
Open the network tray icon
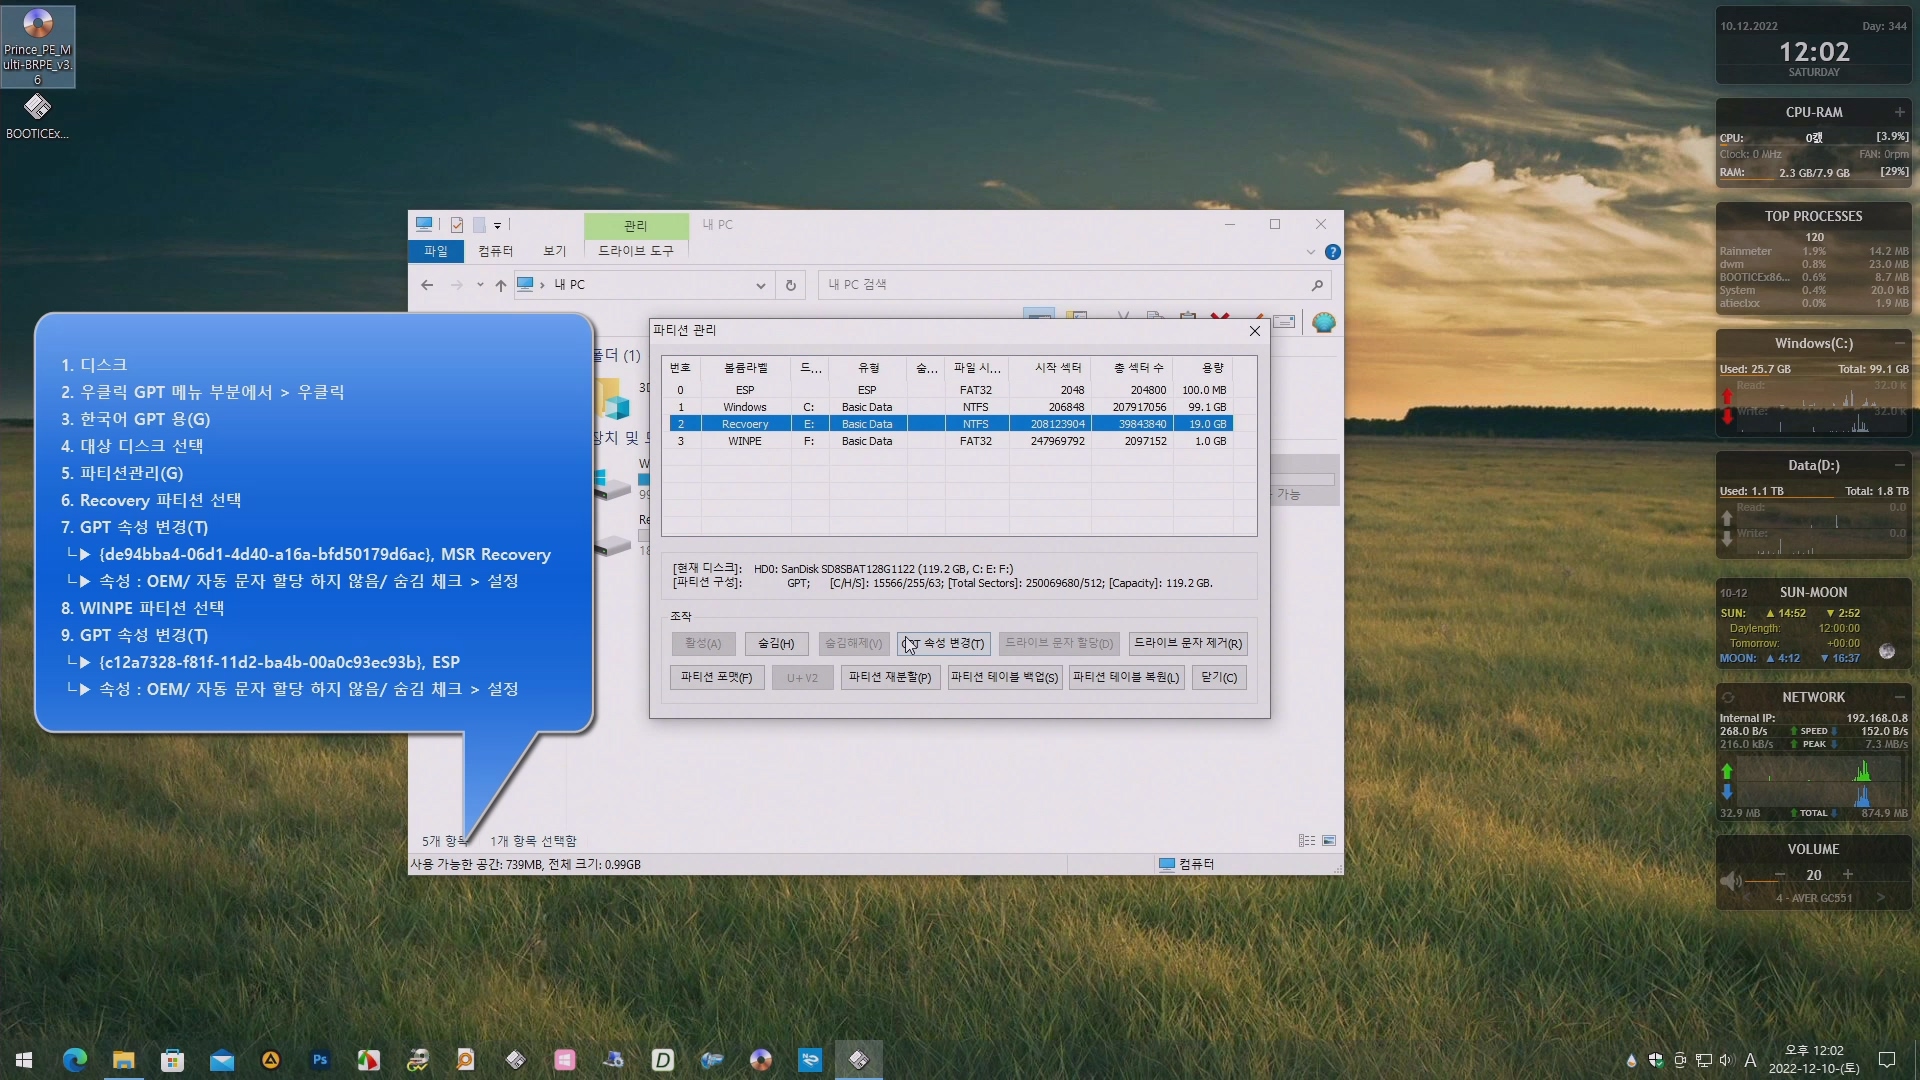(x=1703, y=1060)
